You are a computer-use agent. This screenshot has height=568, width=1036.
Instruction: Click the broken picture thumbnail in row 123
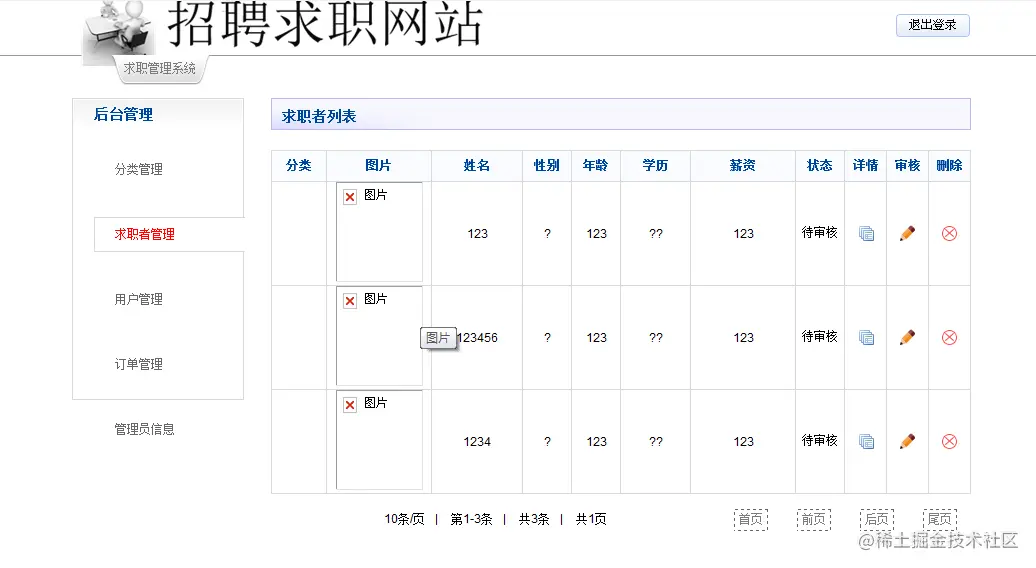(379, 232)
